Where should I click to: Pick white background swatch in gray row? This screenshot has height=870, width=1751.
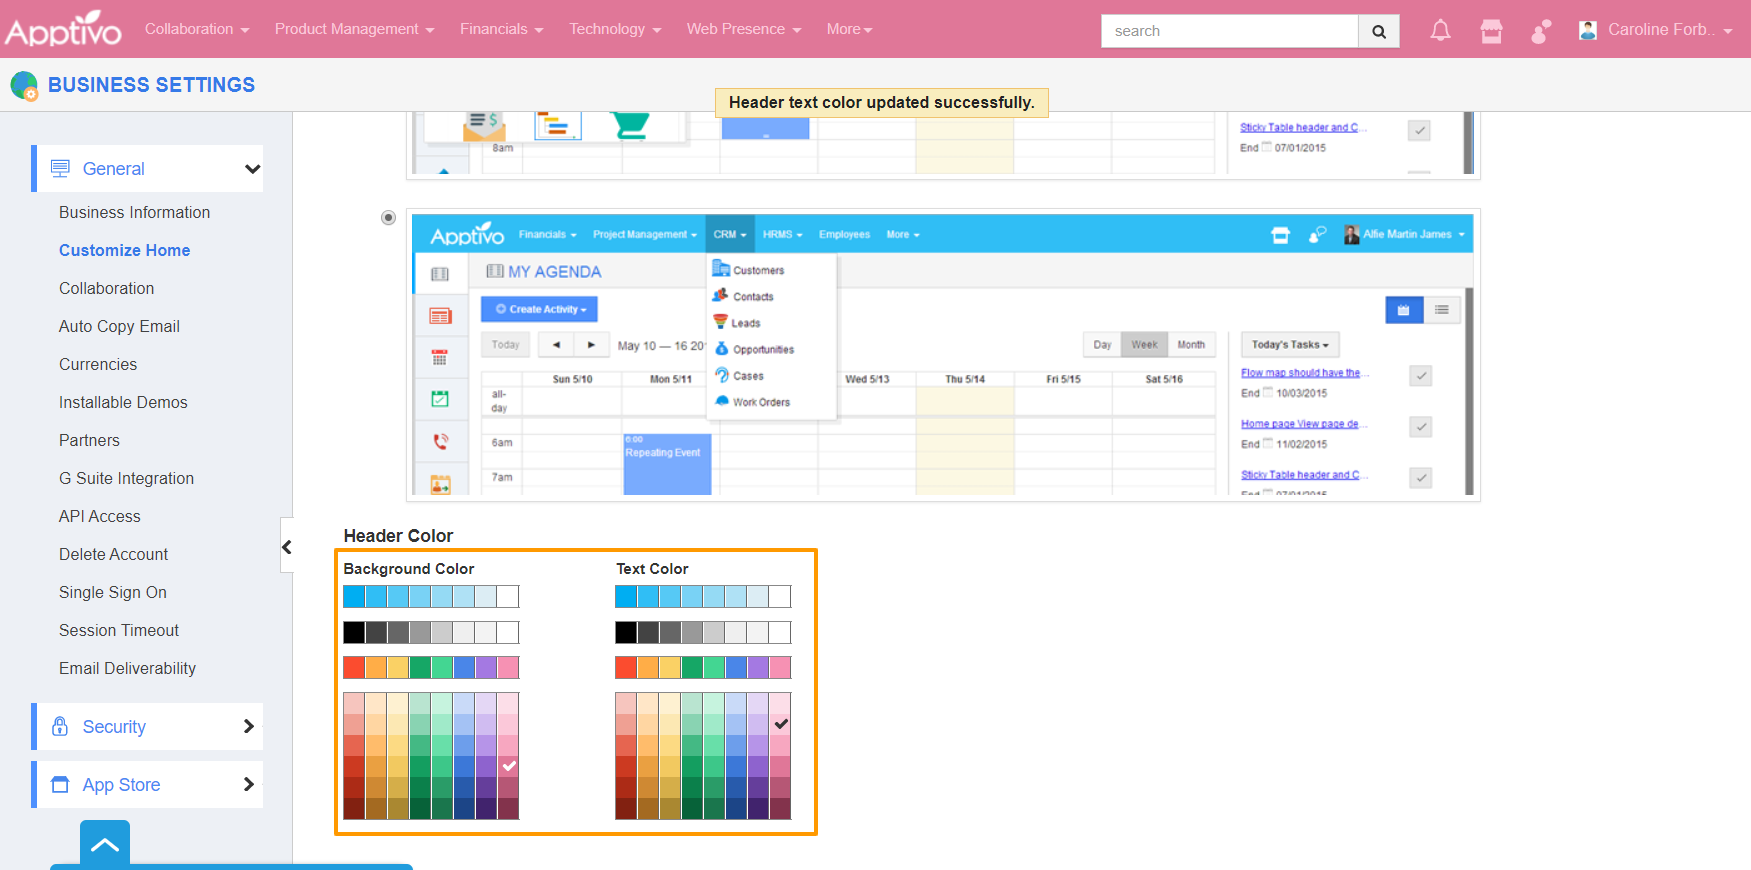click(x=508, y=632)
